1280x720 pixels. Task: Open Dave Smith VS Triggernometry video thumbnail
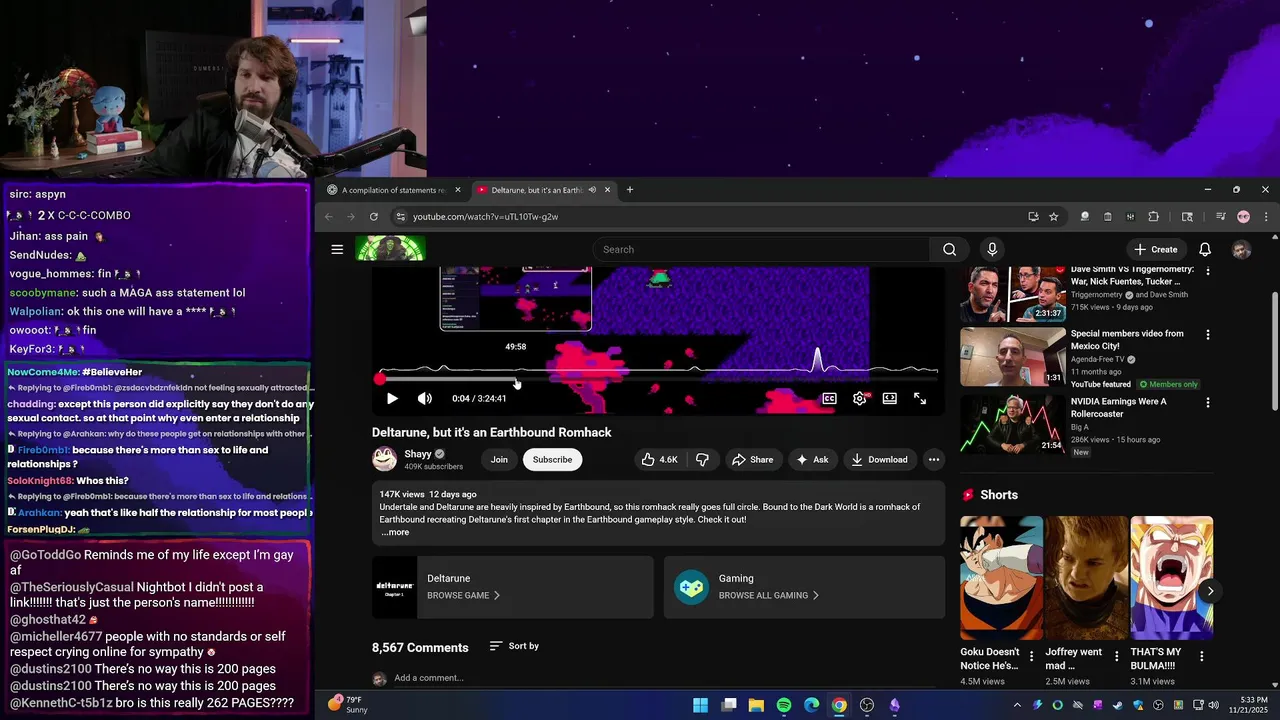pyautogui.click(x=1013, y=294)
